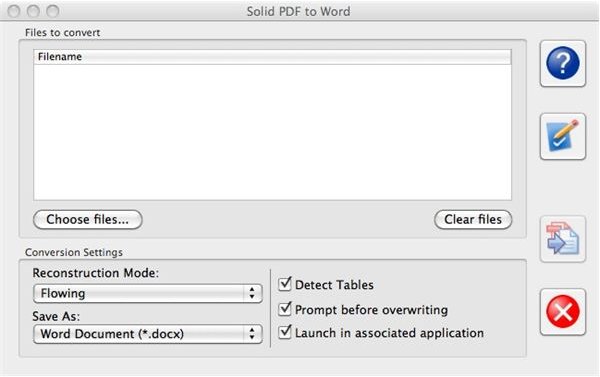Open help with the blue question mark icon
The height and width of the screenshot is (377, 600).
coord(562,64)
